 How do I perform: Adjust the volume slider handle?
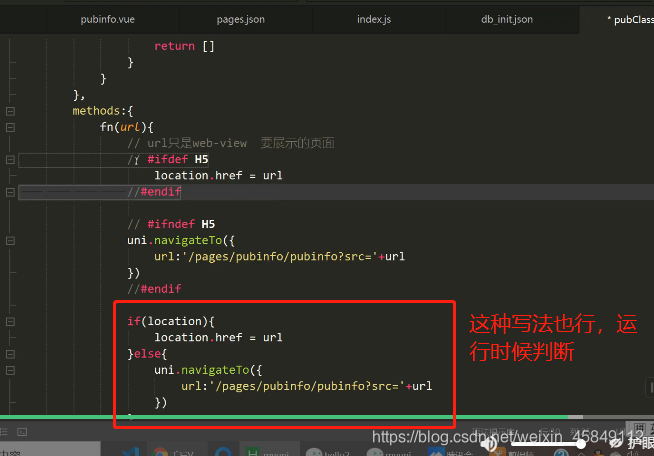pos(581,445)
